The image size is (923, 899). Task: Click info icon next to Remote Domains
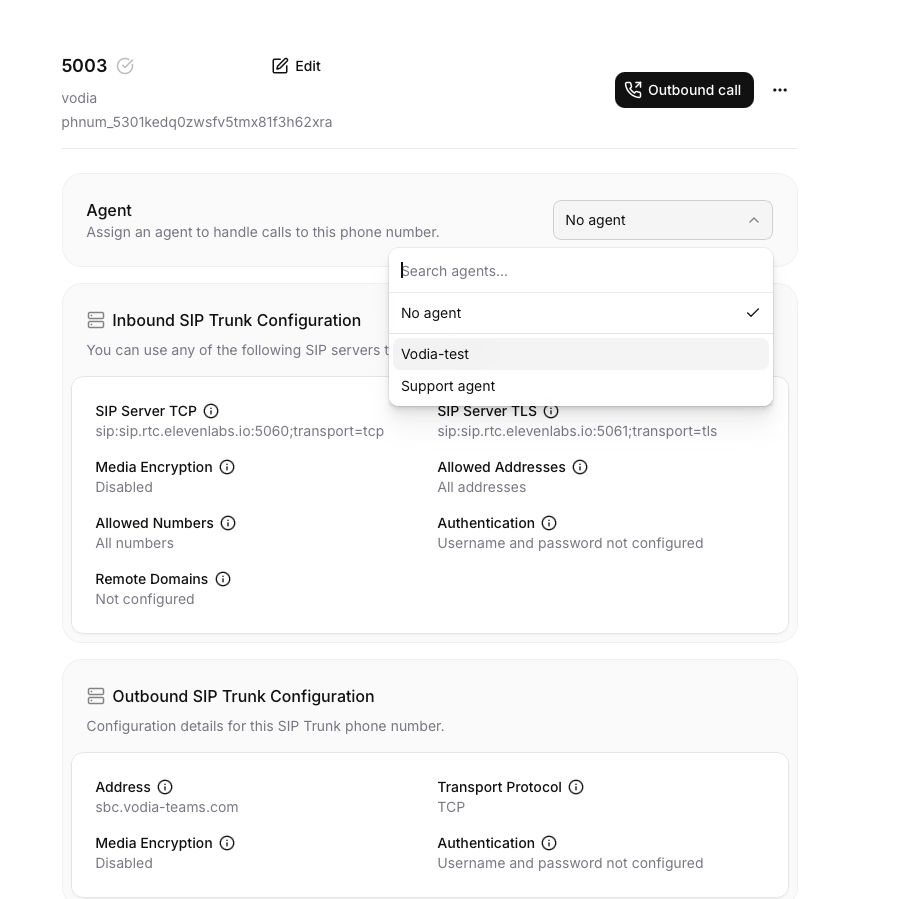(223, 579)
